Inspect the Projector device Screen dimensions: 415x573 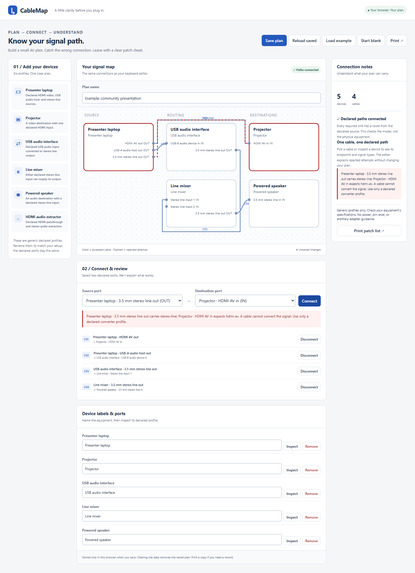tap(292, 470)
